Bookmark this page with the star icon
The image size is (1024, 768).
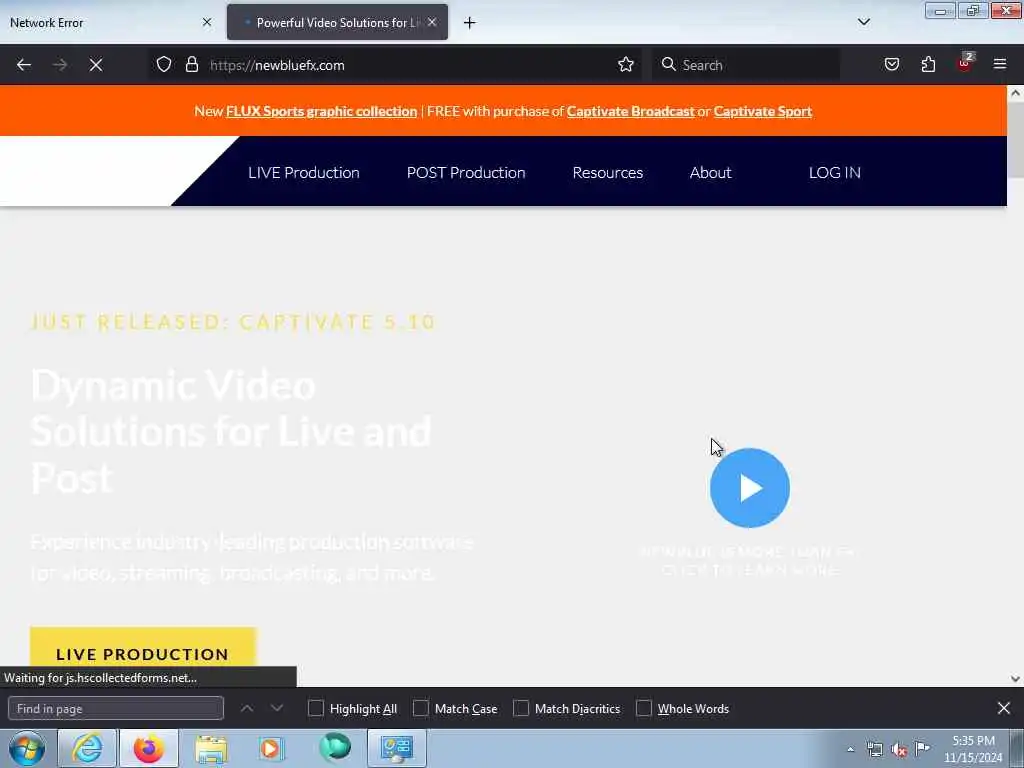click(626, 64)
